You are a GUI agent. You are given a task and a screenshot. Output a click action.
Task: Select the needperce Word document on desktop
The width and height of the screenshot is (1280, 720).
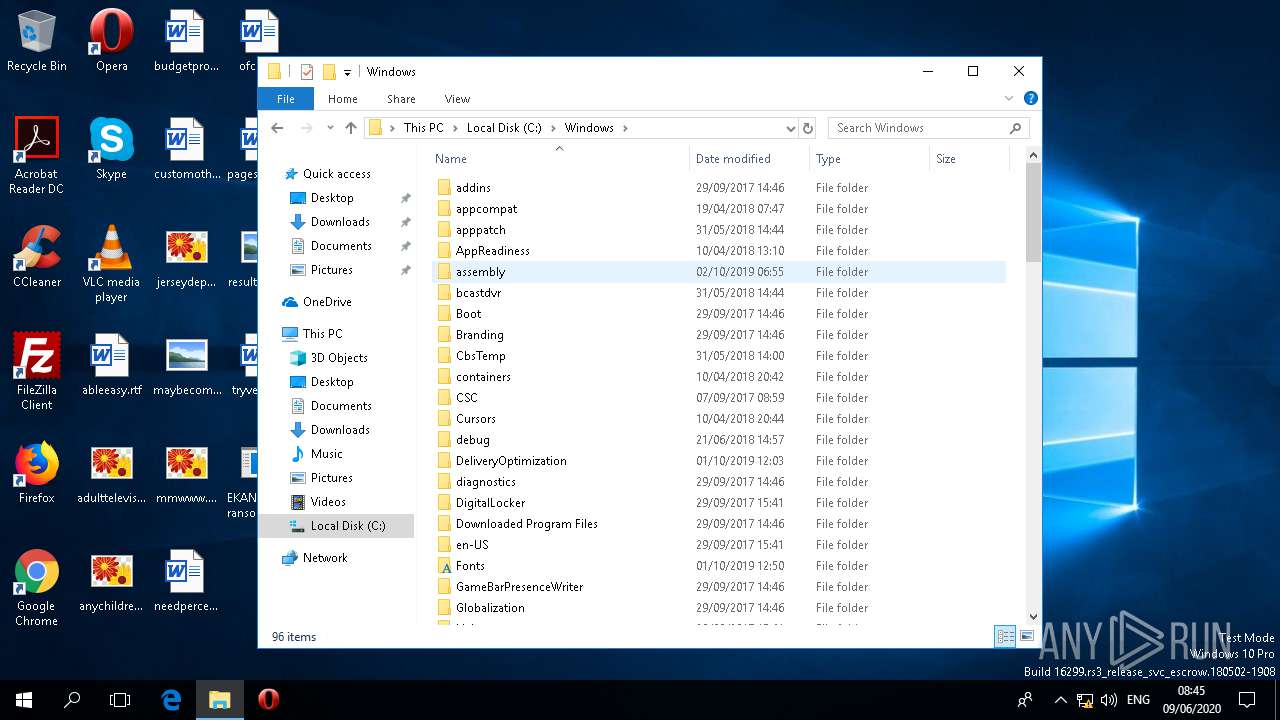pos(186,582)
